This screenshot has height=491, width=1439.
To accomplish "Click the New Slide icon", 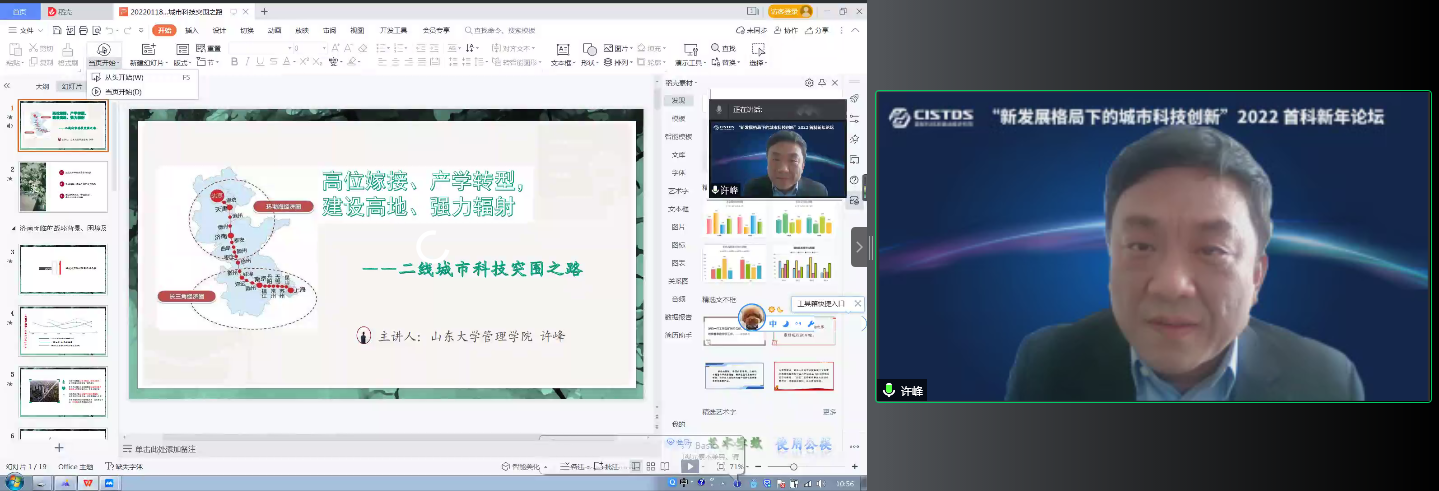I will [148, 50].
